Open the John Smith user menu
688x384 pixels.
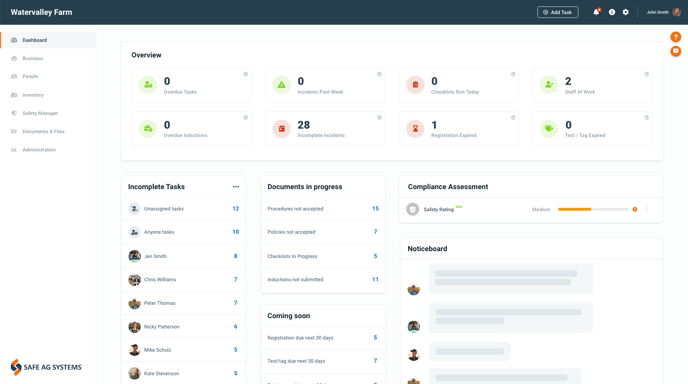[663, 12]
